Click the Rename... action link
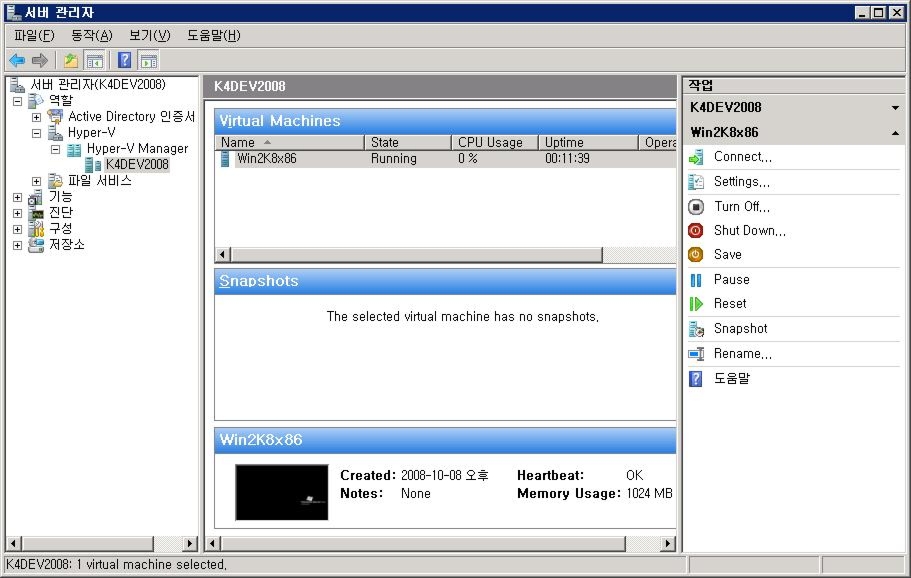911x578 pixels. 743,354
